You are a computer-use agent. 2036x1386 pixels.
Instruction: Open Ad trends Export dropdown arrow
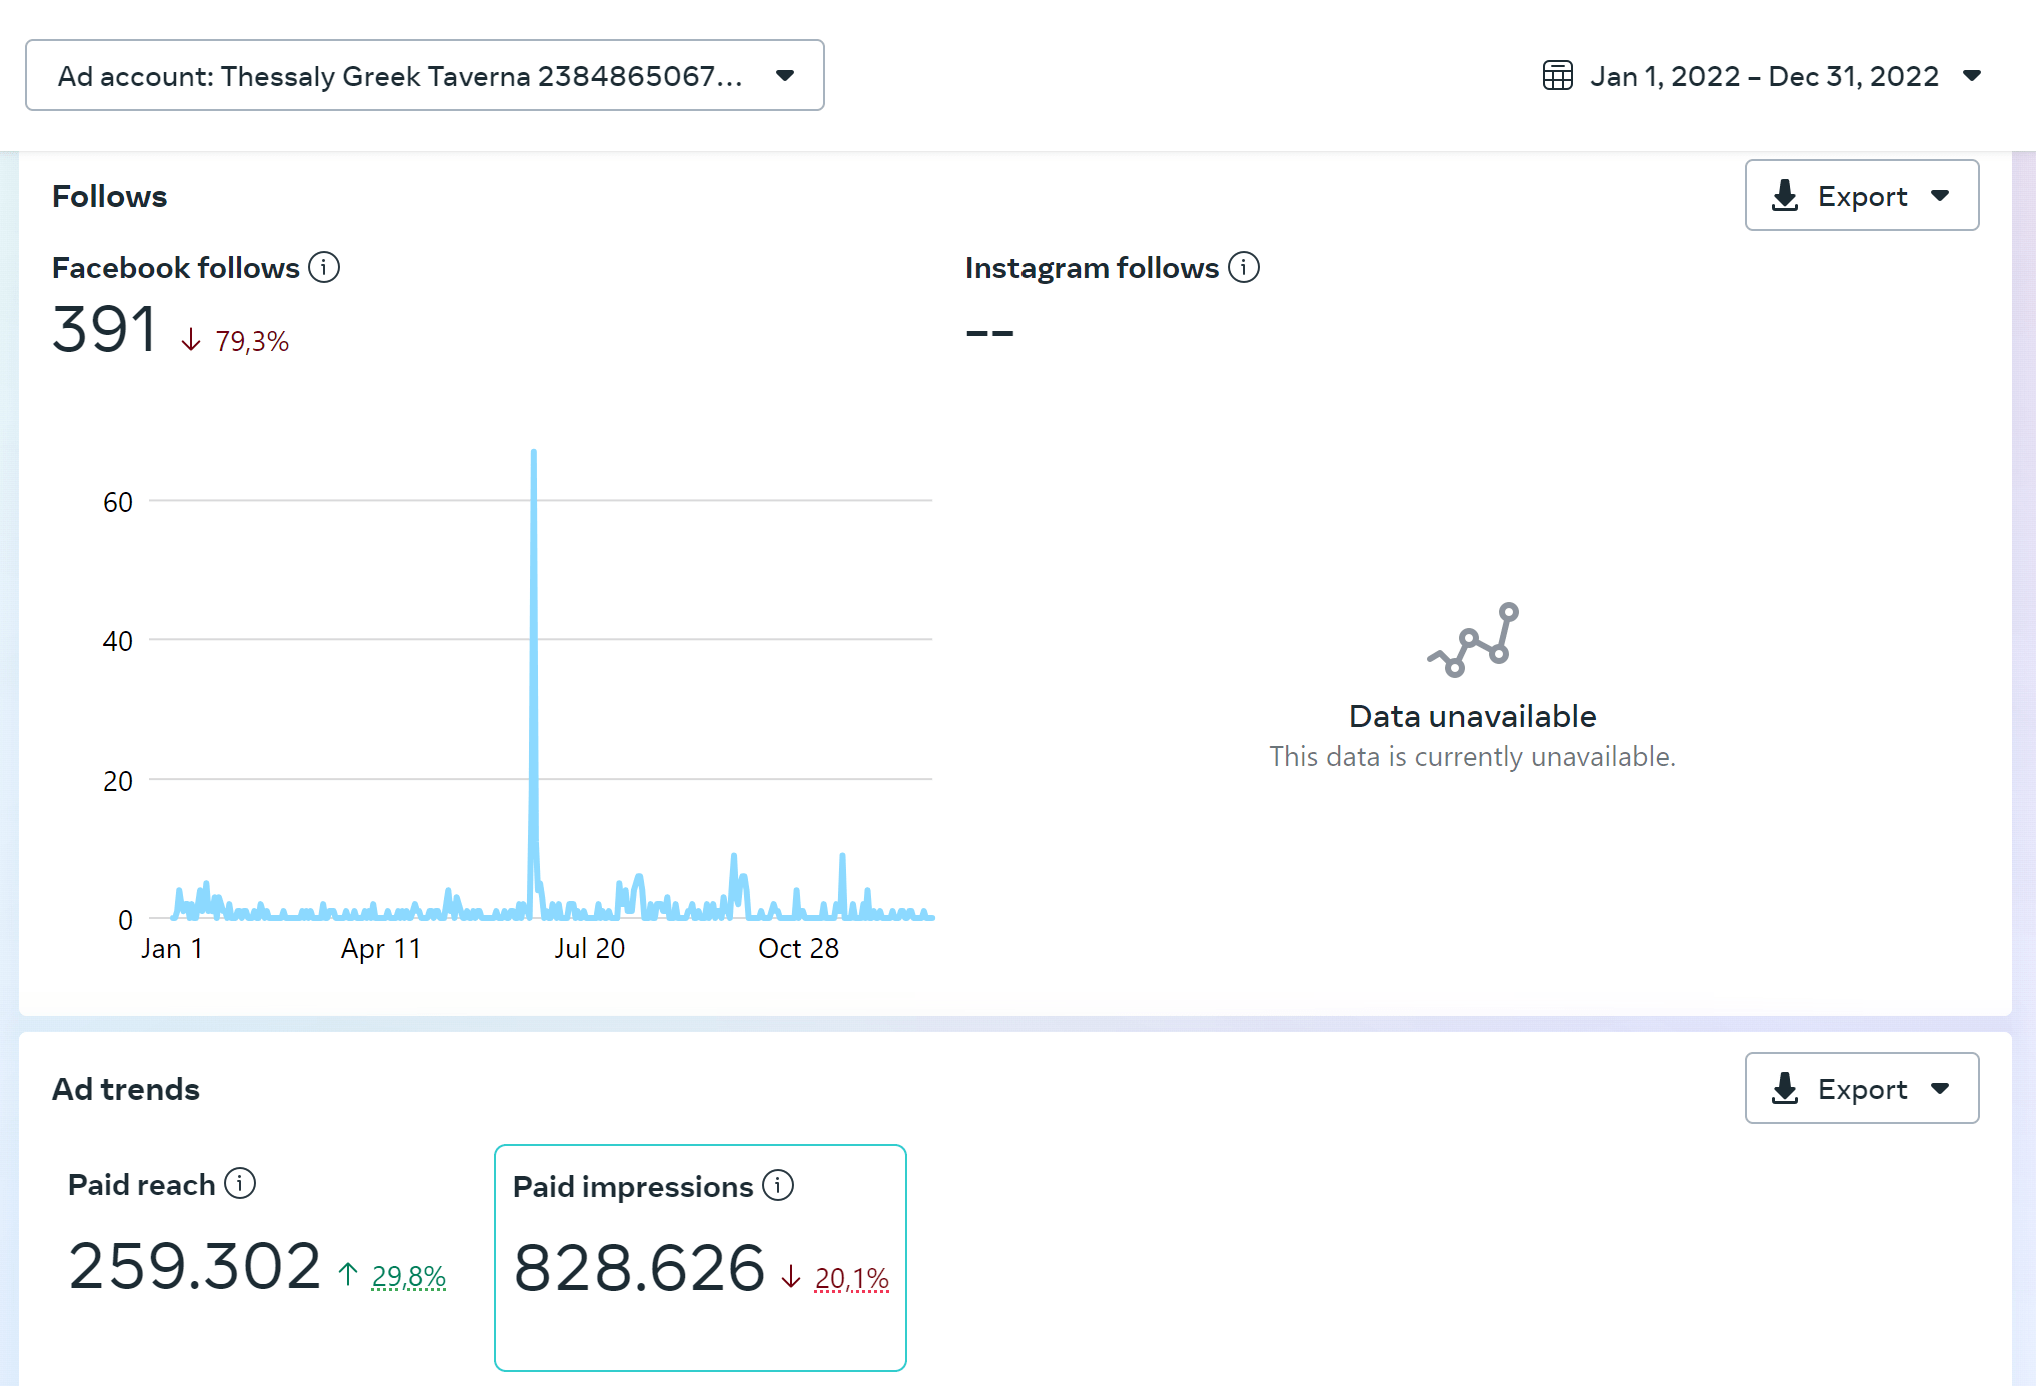(1941, 1089)
